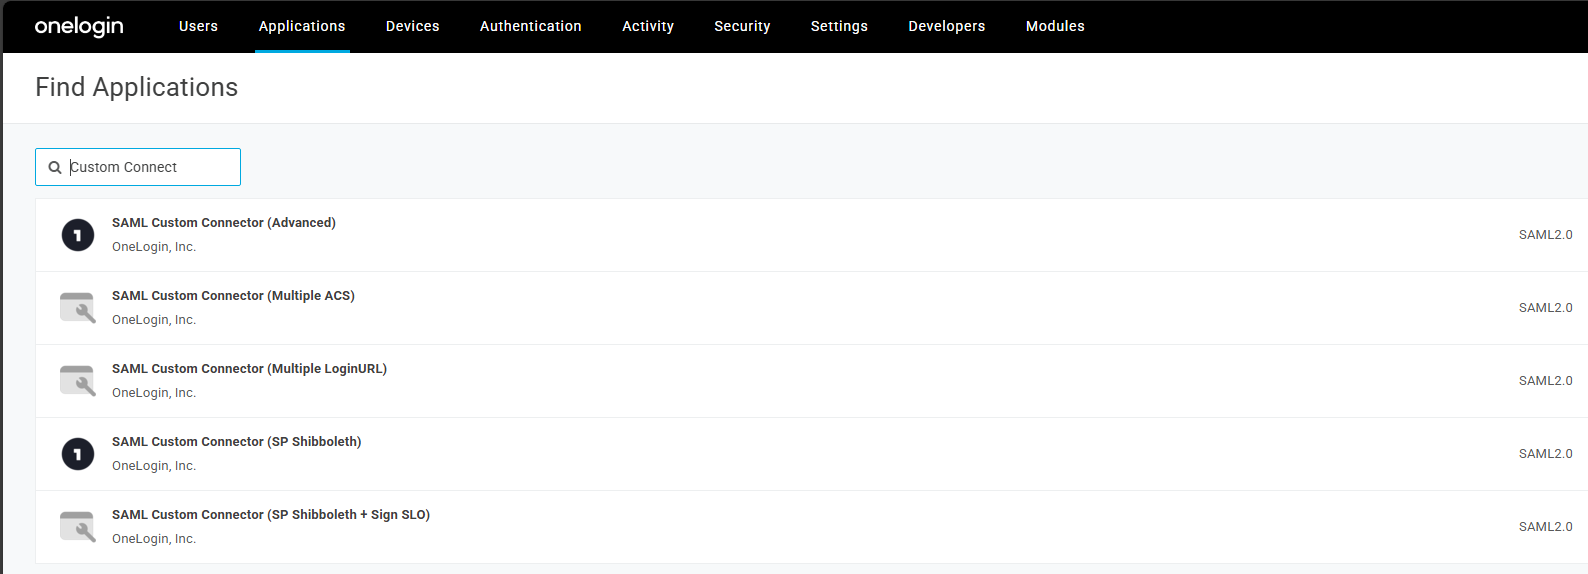Open the Security menu
Screen dimensions: 1588x574
[742, 26]
